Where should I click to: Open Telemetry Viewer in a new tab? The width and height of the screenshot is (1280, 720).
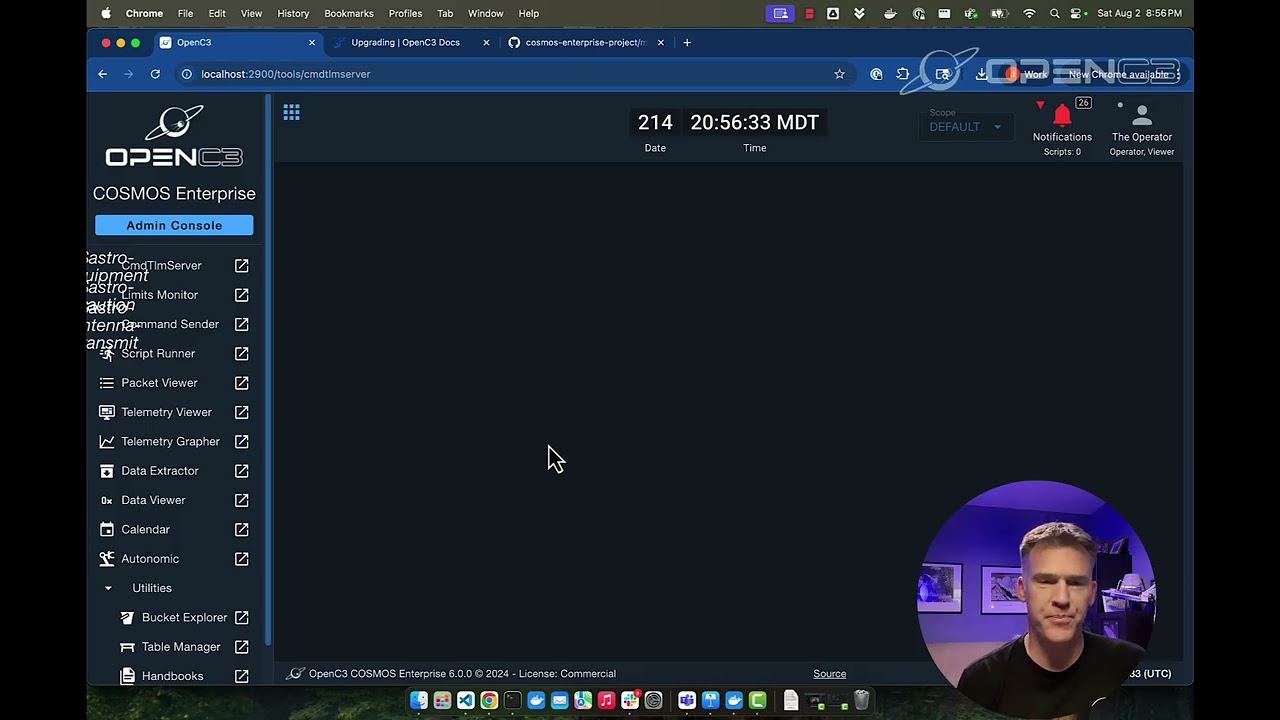click(x=242, y=412)
